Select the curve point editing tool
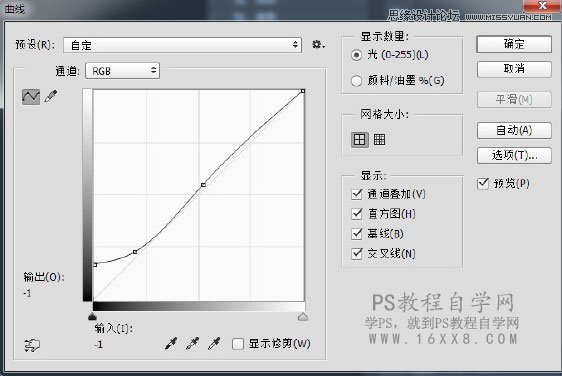562x376 pixels. [x=31, y=97]
